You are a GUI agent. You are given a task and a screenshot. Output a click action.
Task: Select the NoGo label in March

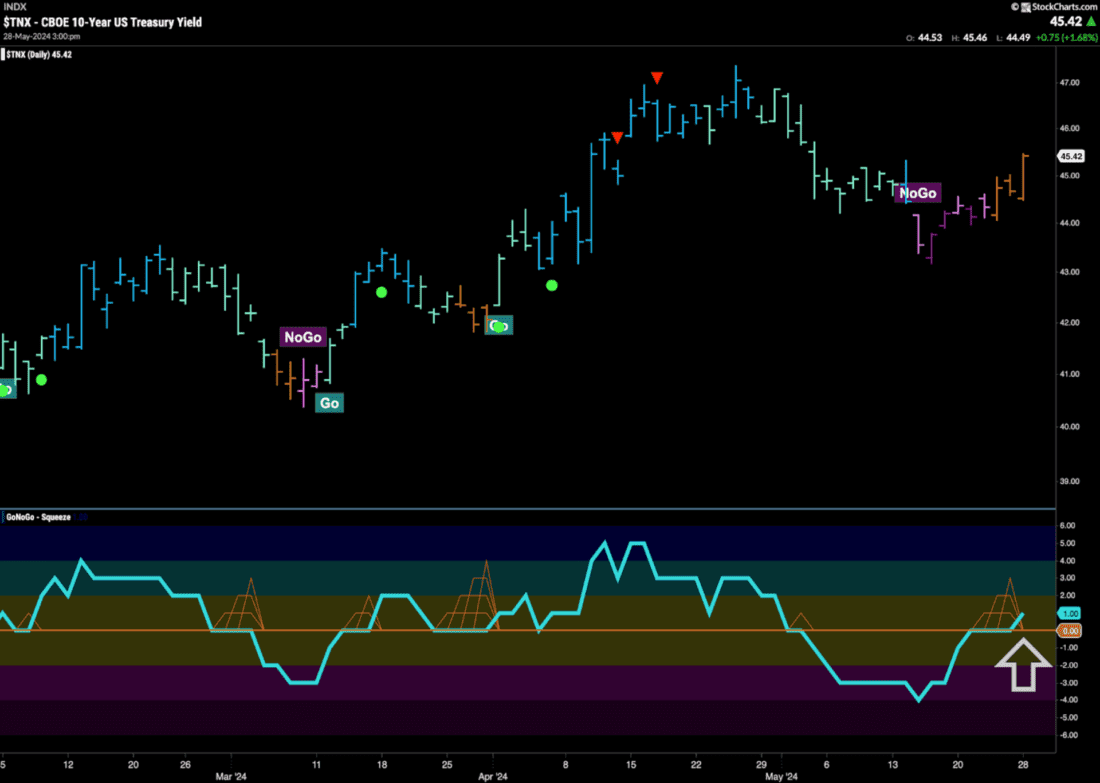303,338
